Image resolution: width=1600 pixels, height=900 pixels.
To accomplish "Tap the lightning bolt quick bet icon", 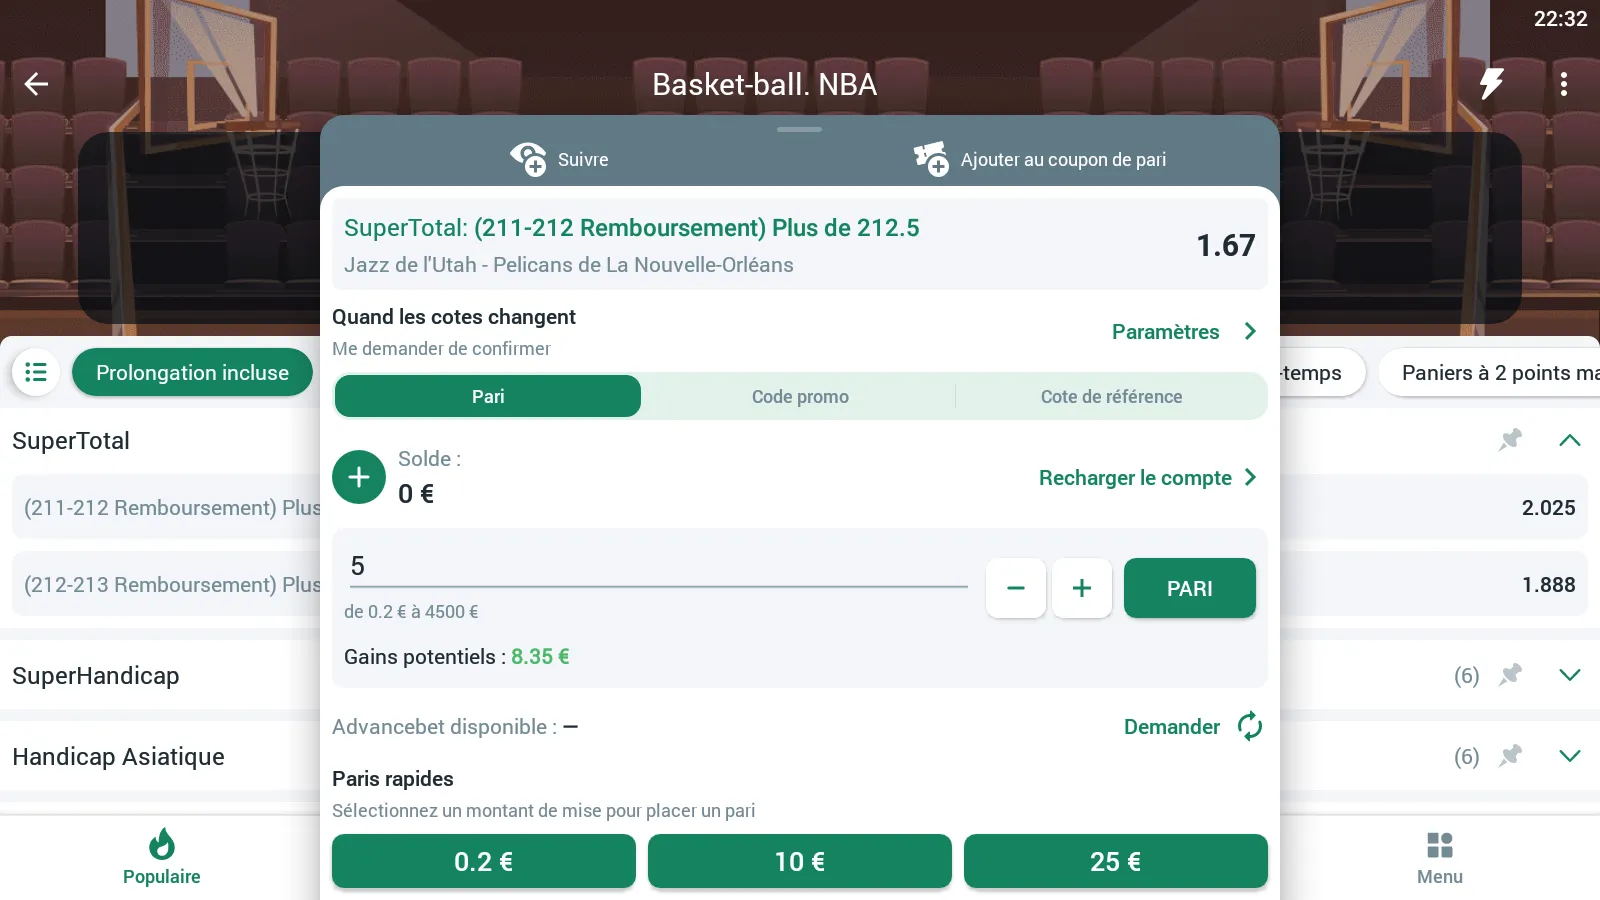I will pos(1491,84).
